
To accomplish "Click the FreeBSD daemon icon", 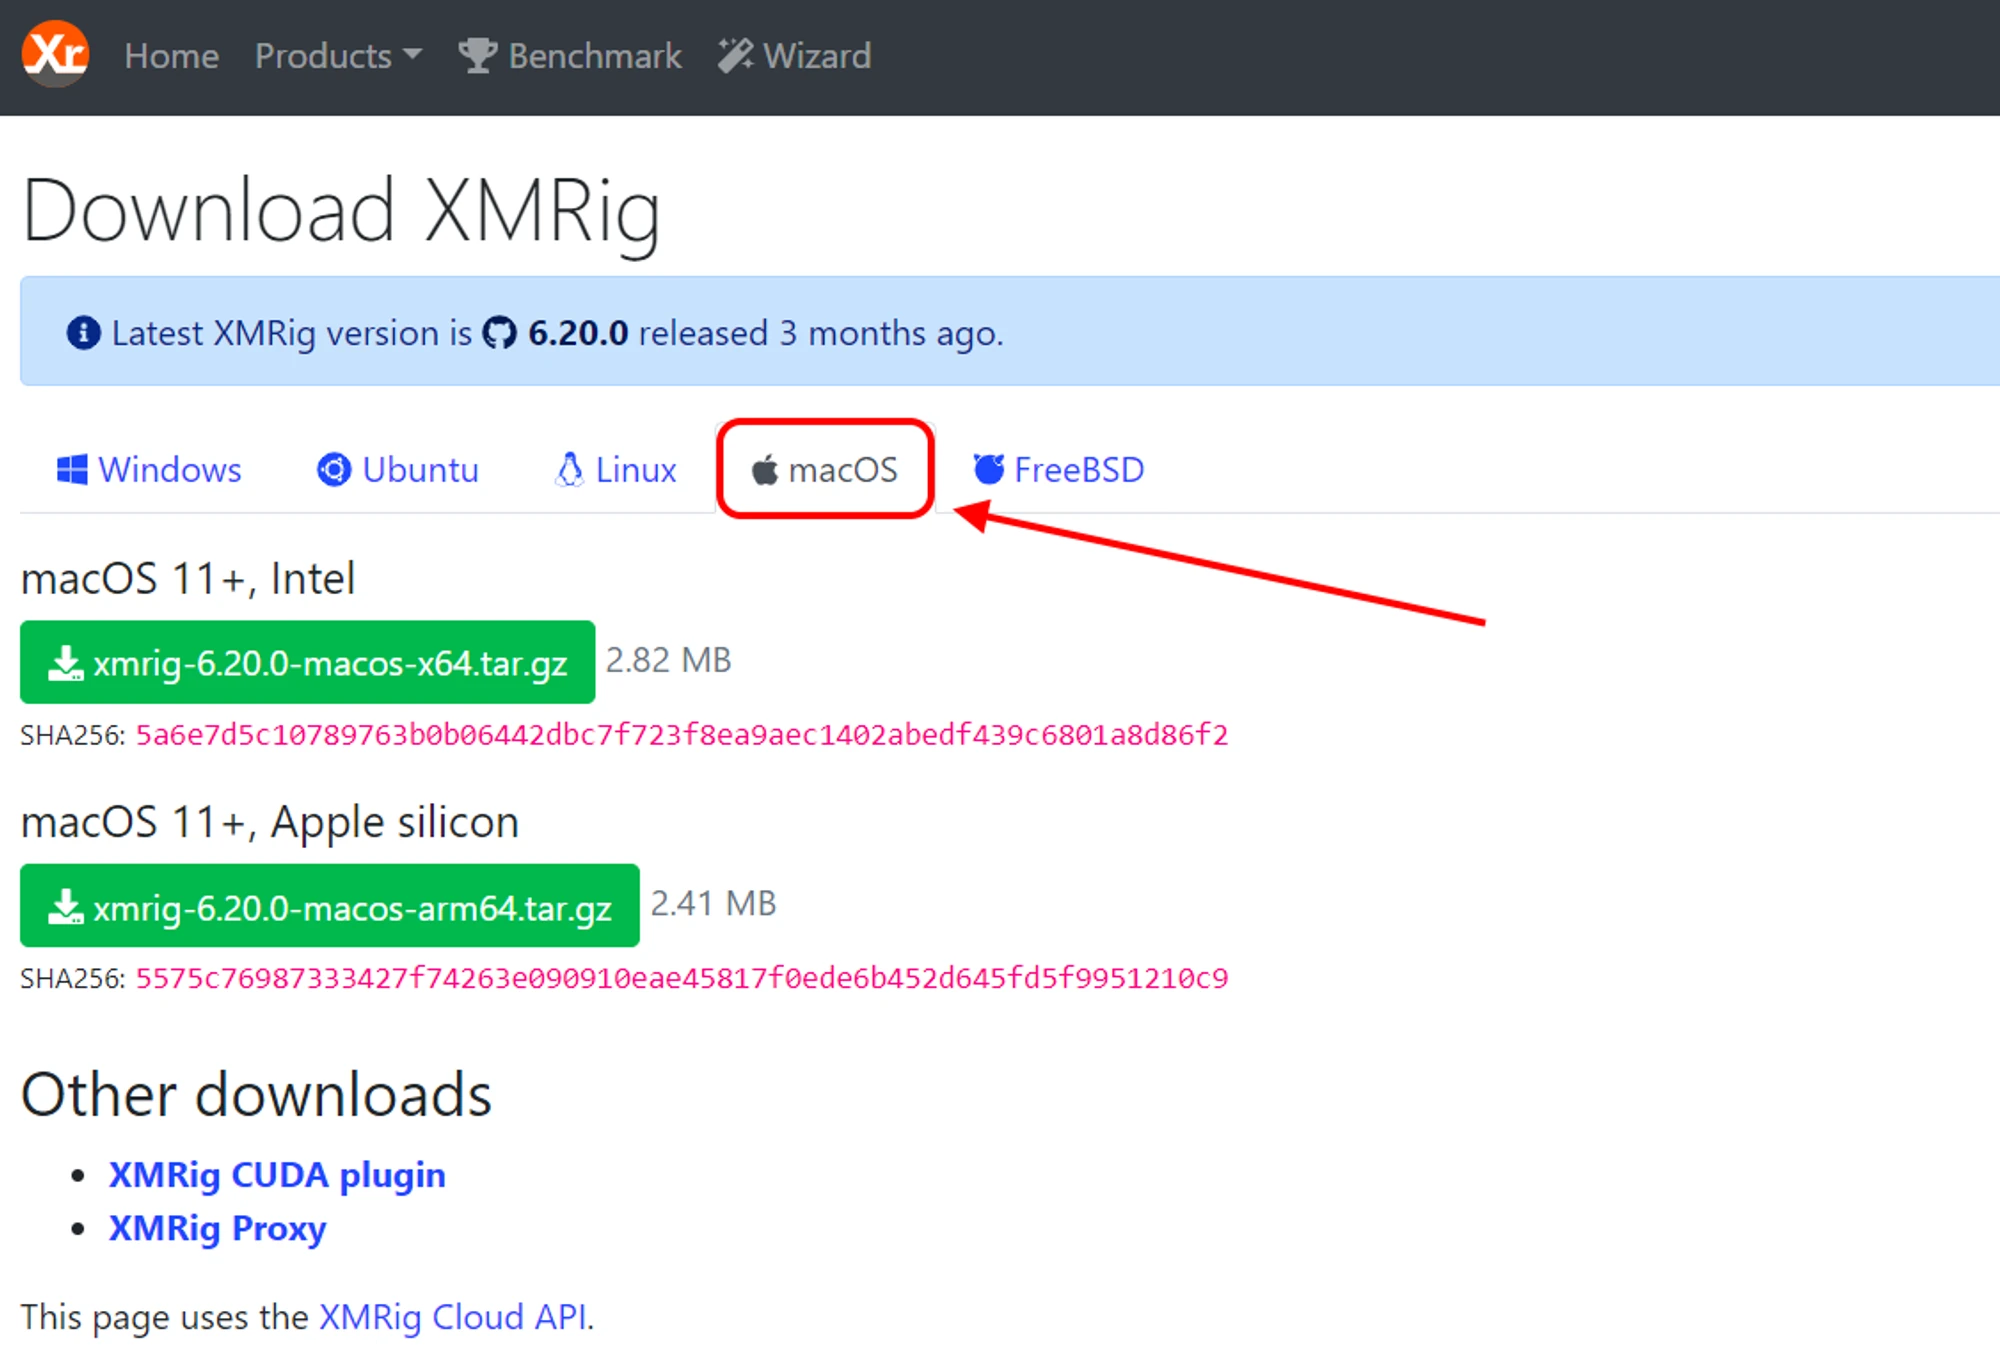I will coord(988,469).
